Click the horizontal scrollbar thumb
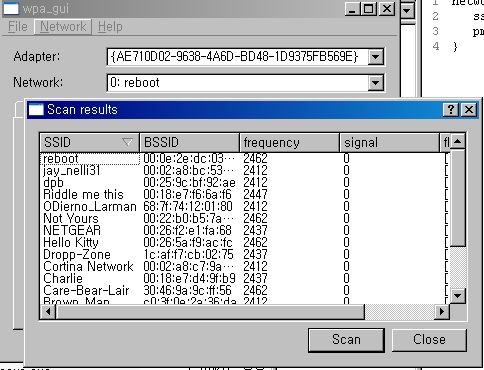The width and height of the screenshot is (484, 370). 210,312
